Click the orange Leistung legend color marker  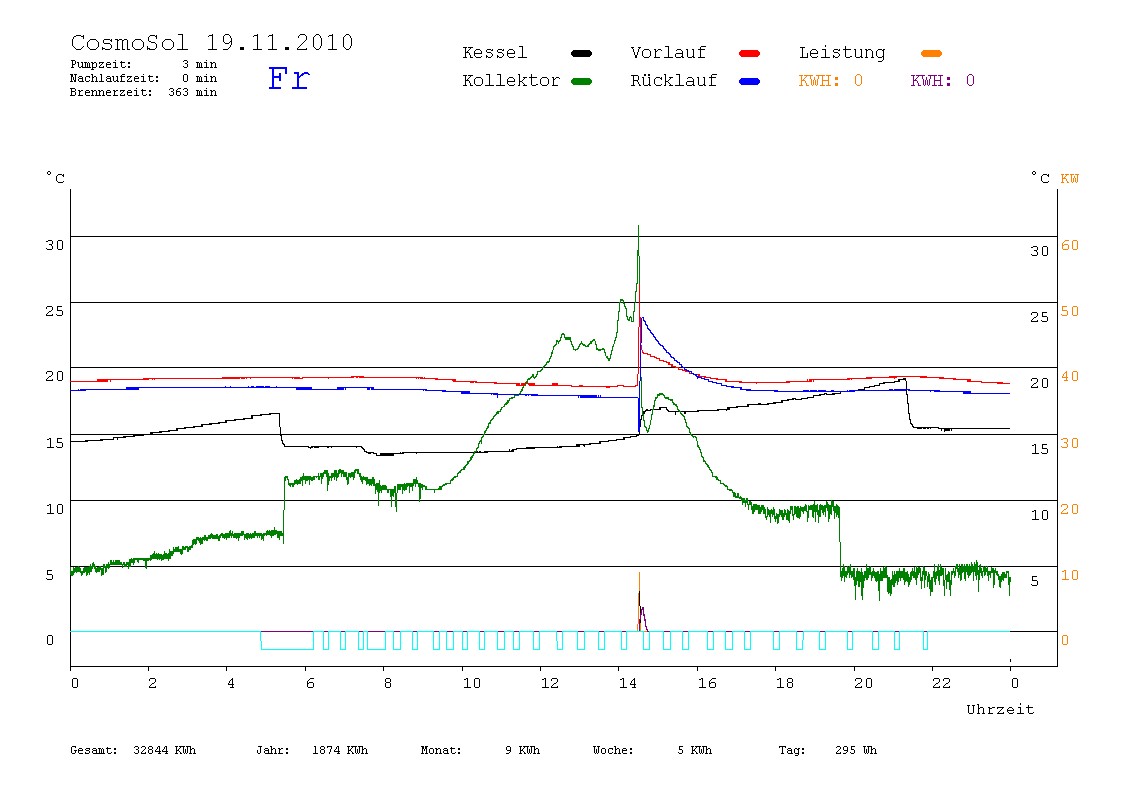coord(931,53)
